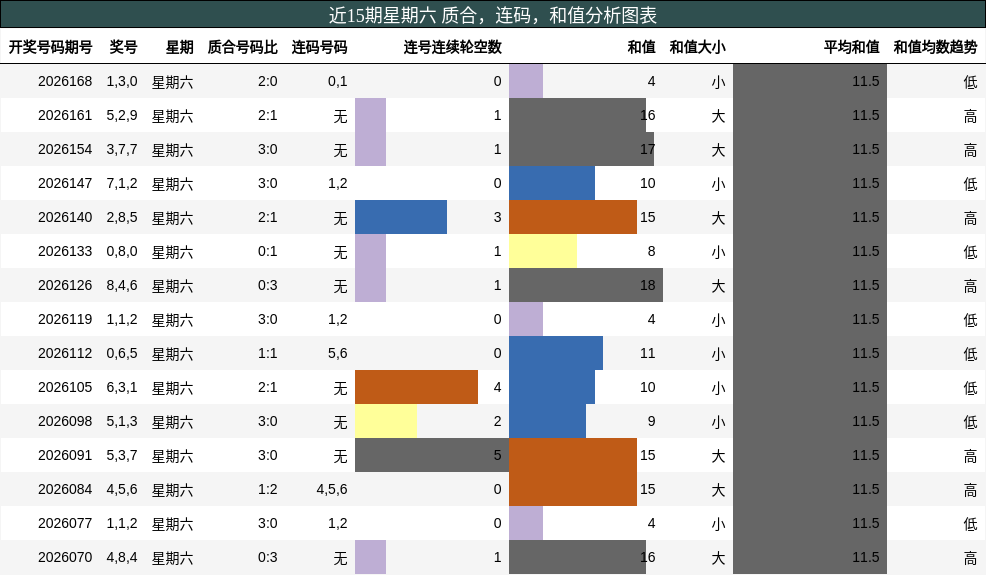Click winning numbers 1,3,0
Image resolution: width=986 pixels, height=575 pixels.
(122, 81)
